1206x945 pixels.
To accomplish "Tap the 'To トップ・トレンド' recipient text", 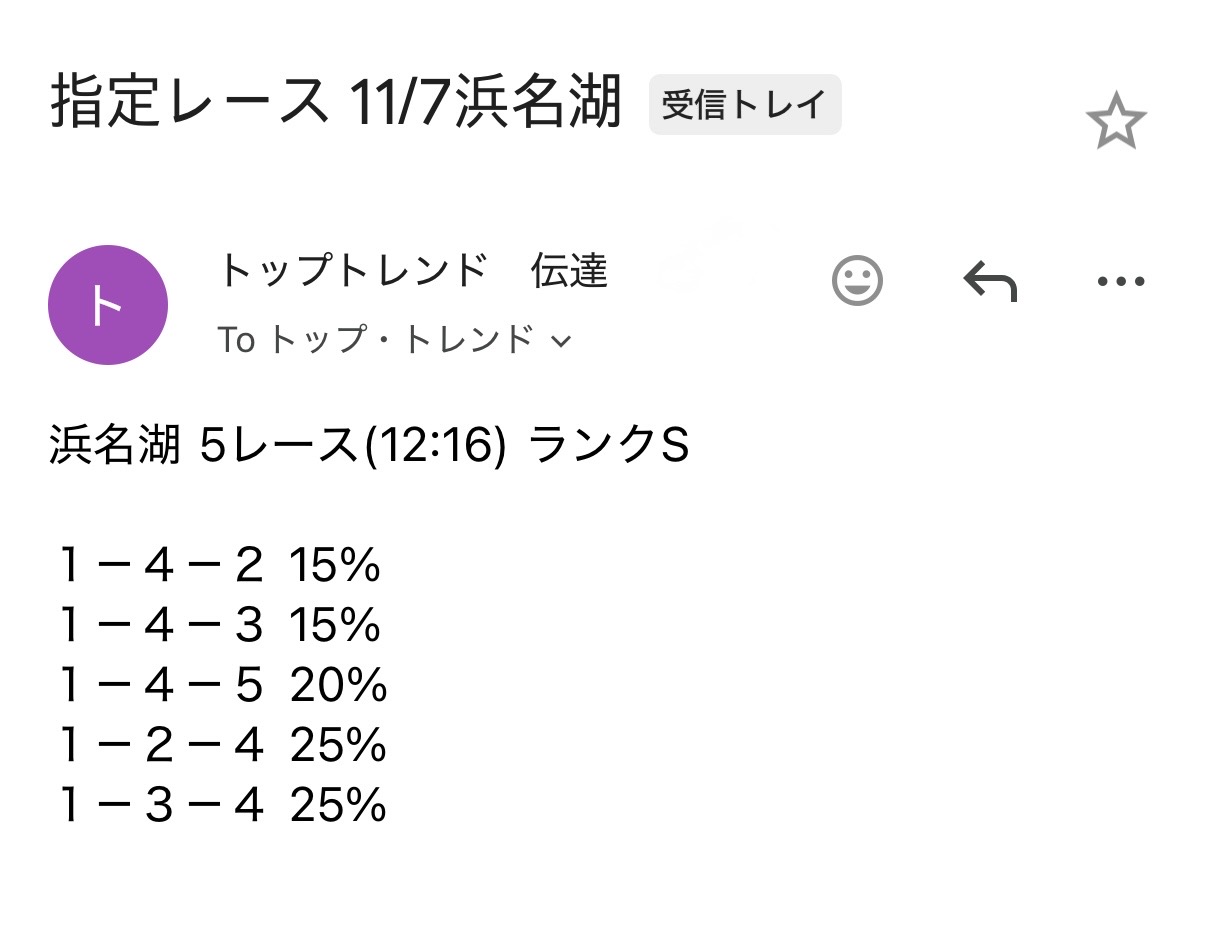I will 376,341.
